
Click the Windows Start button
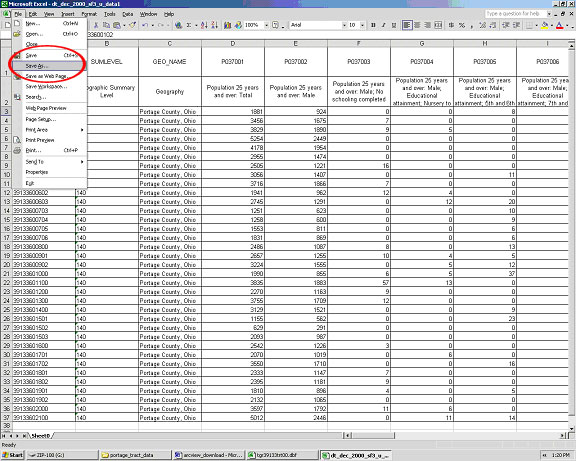tap(12, 455)
